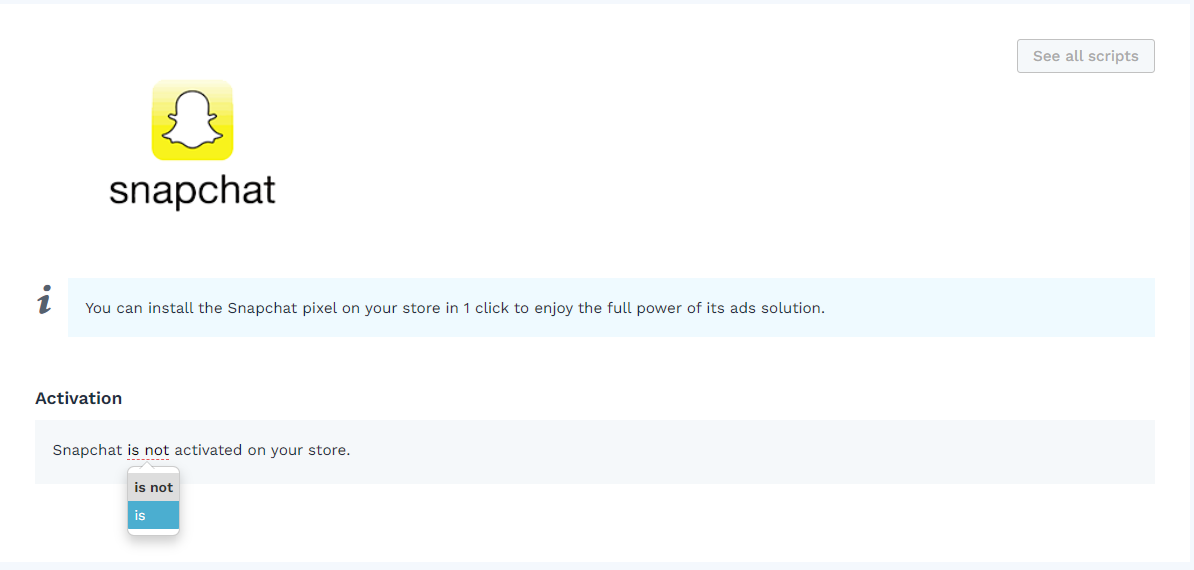The width and height of the screenshot is (1194, 570).
Task: Click the Snapchat pixel install info message
Action: pos(611,307)
